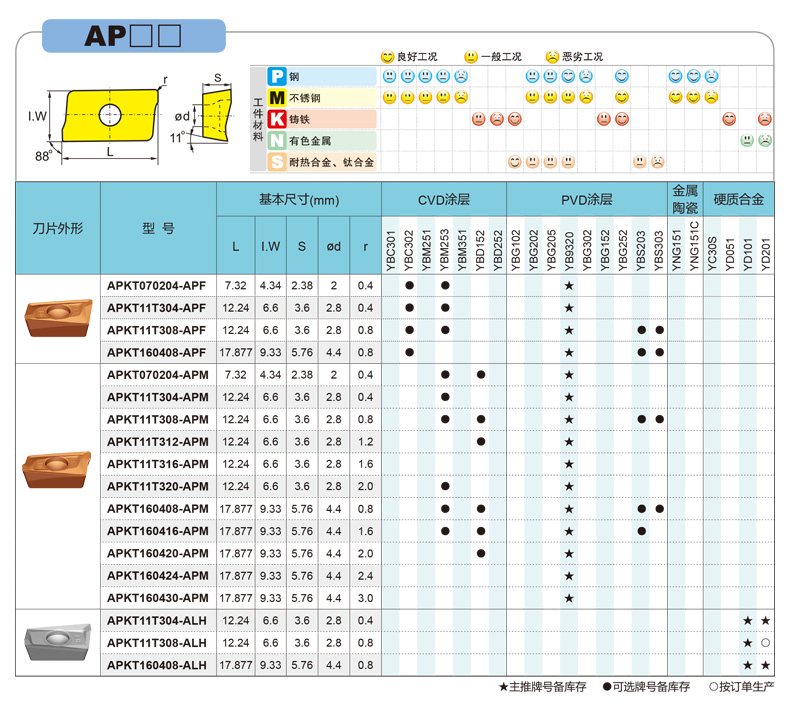The width and height of the screenshot is (790, 709).
Task: Click the r value 2.4 cell
Action: point(365,576)
